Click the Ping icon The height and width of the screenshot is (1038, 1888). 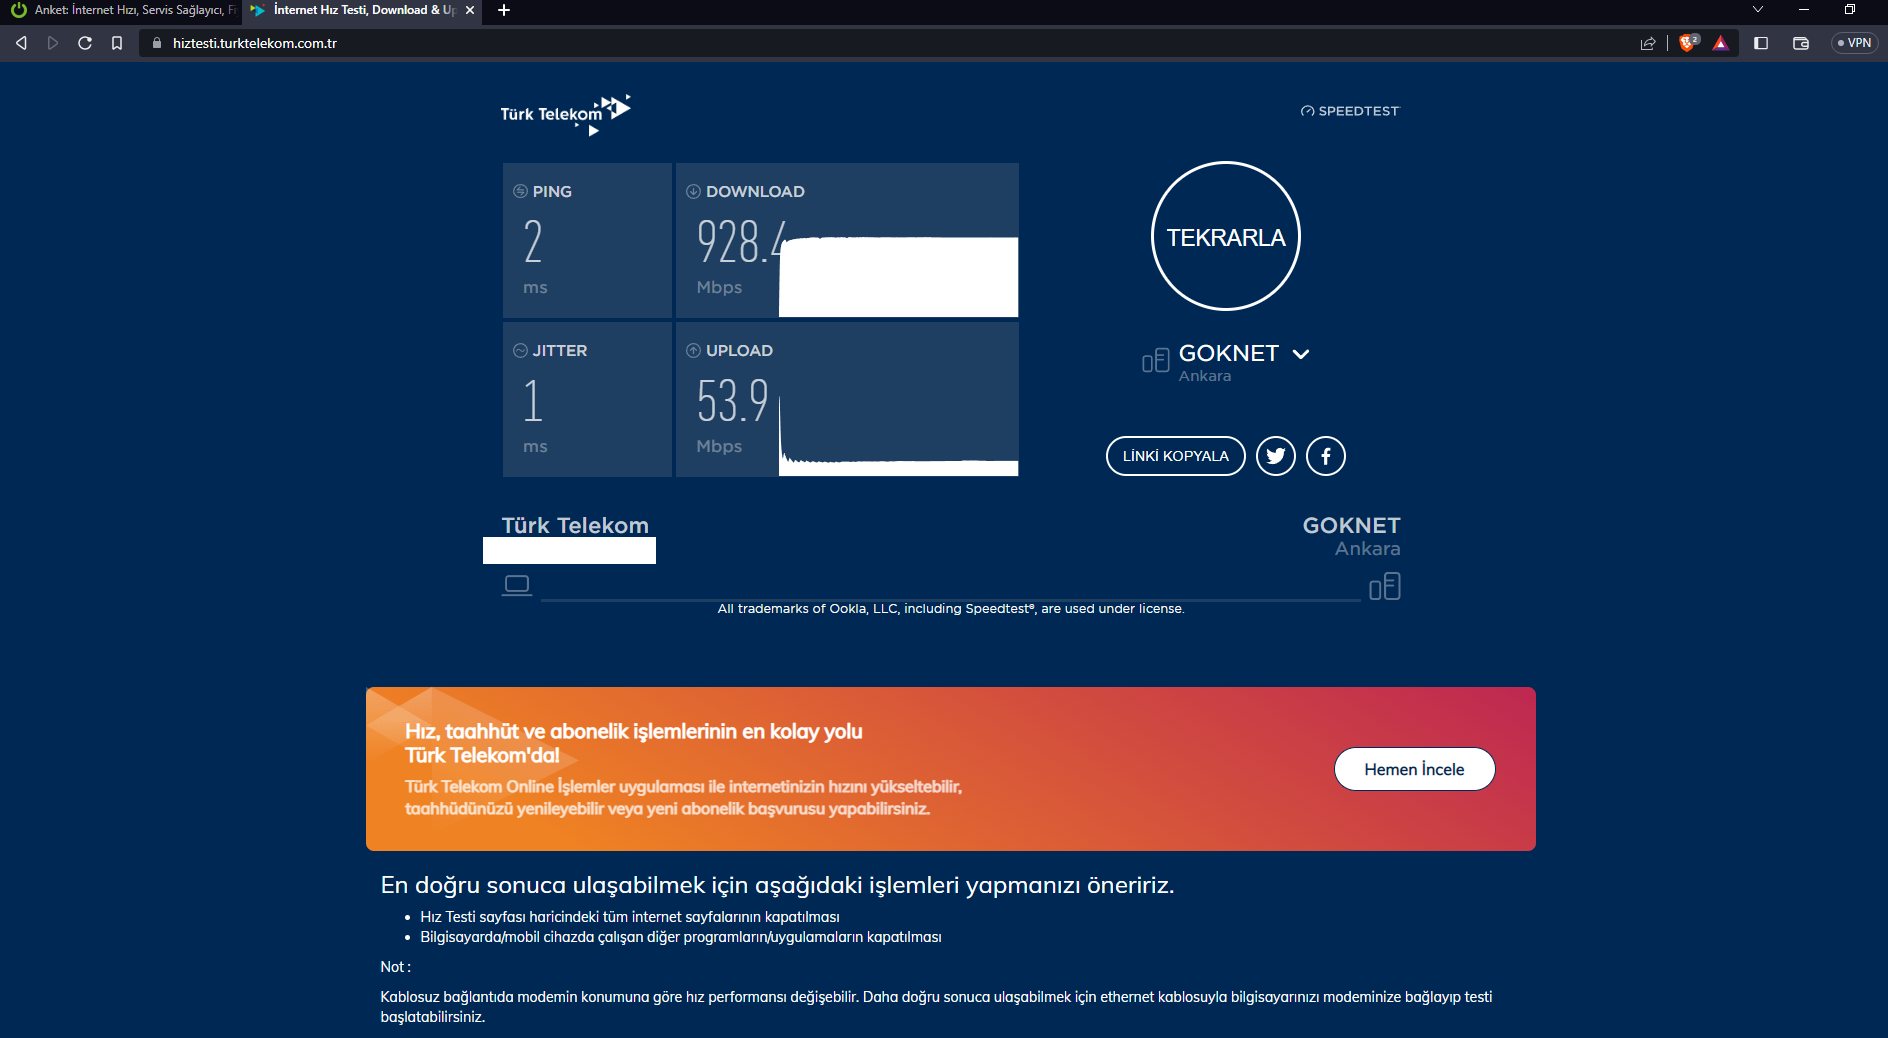click(520, 191)
